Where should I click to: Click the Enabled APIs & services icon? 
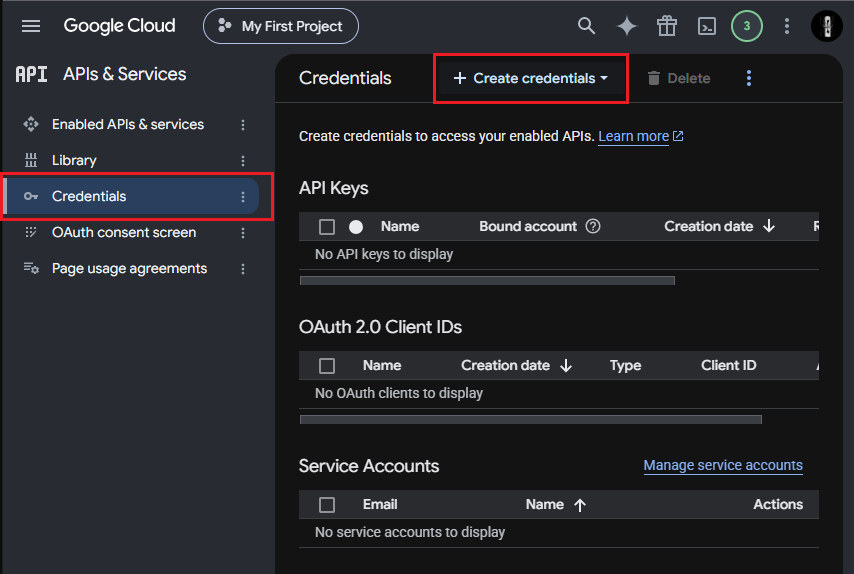[x=30, y=124]
